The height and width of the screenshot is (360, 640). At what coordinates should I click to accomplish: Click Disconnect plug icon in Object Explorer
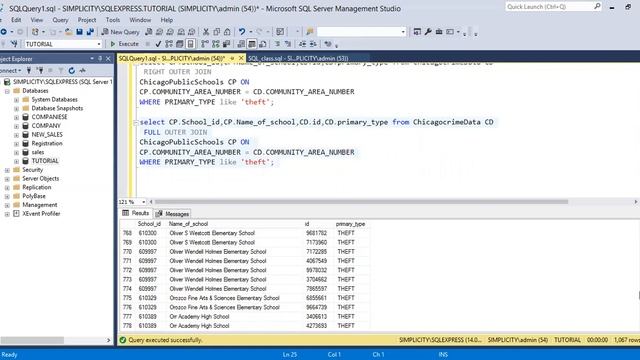coord(40,71)
